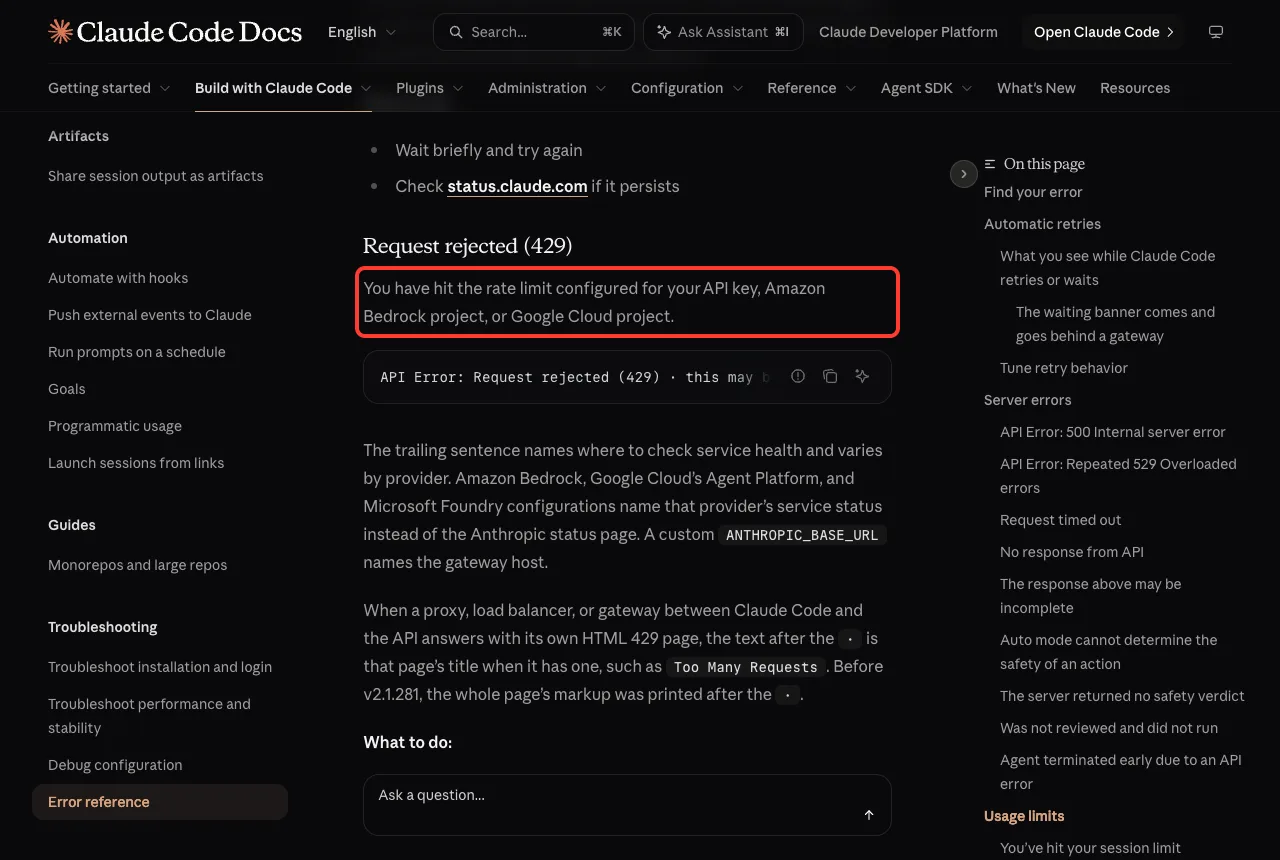This screenshot has height=860, width=1280.
Task: Click the magnifier icon in the search bar
Action: (x=456, y=32)
